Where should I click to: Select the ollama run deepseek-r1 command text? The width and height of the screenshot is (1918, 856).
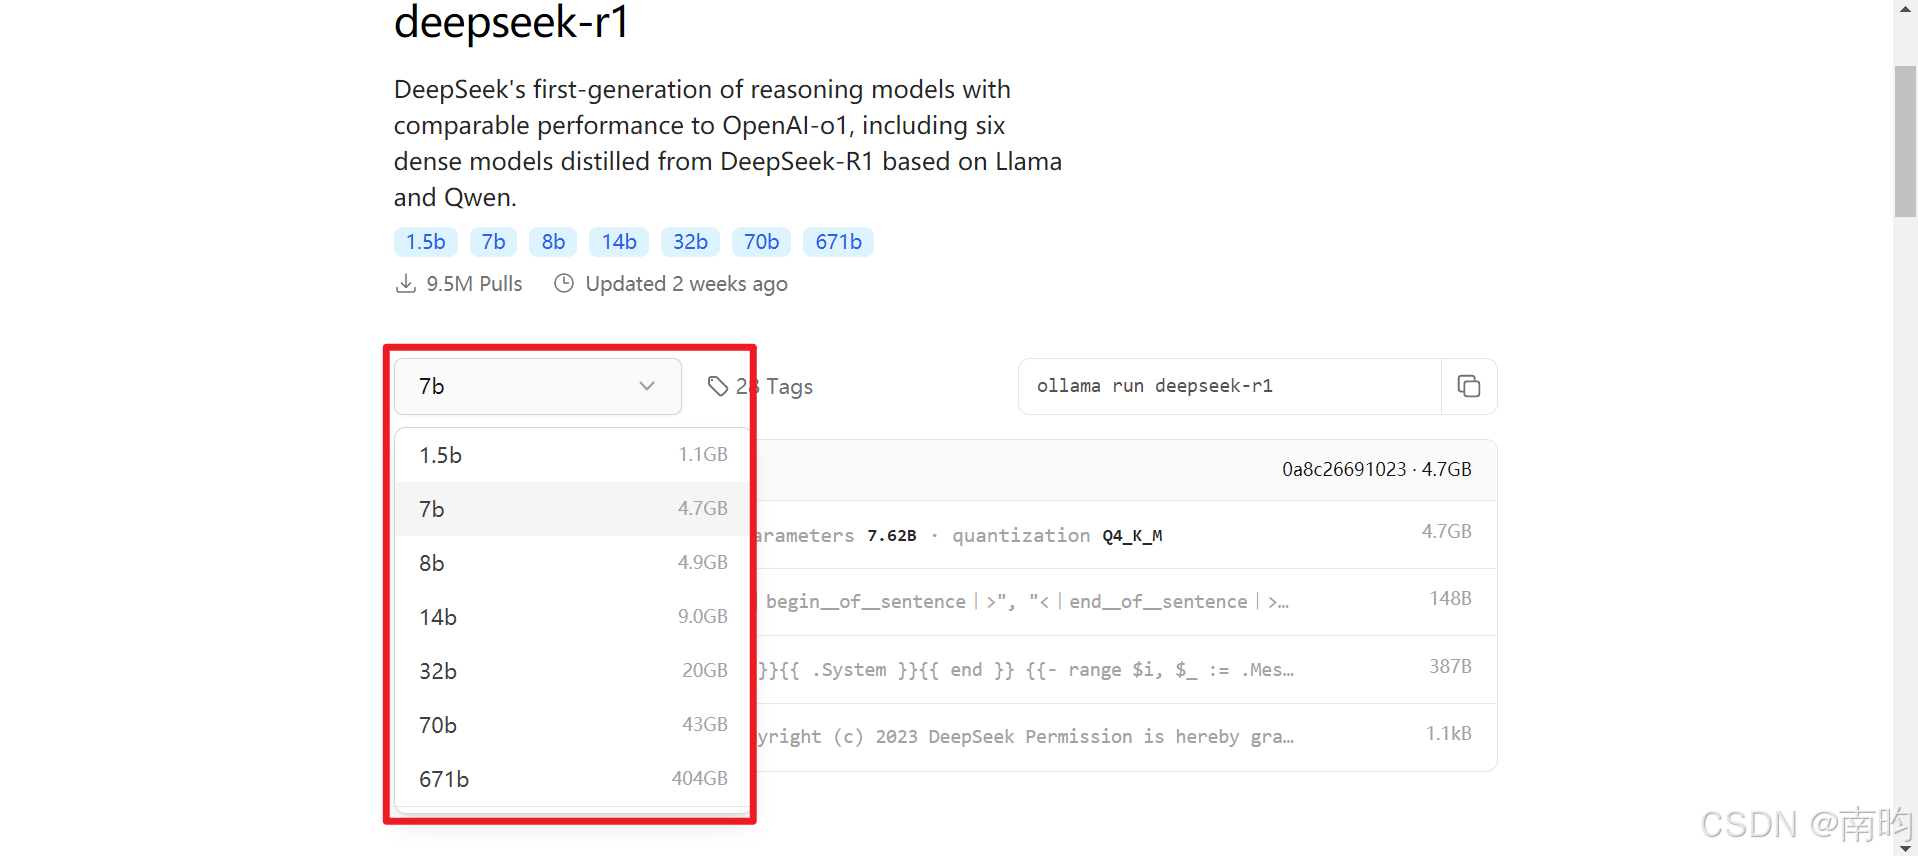1154,386
